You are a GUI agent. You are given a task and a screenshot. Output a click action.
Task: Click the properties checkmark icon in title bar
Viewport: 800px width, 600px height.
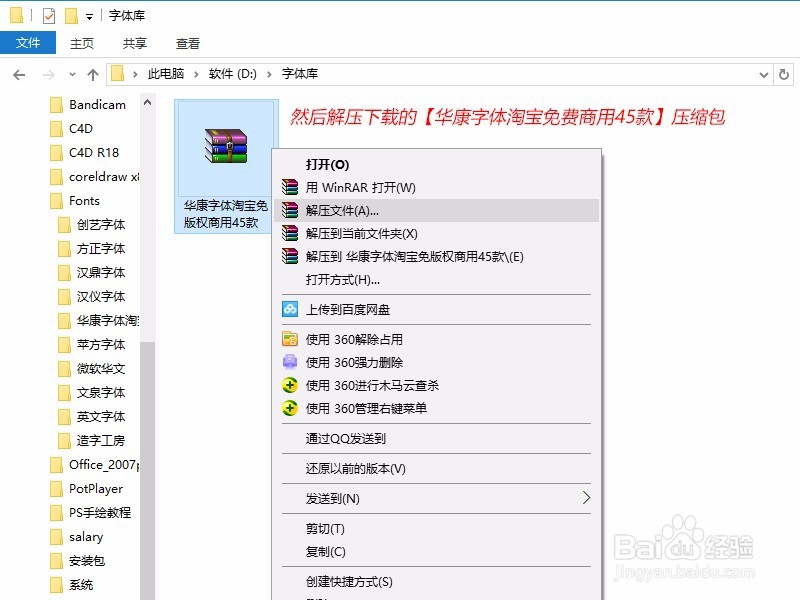(x=48, y=16)
